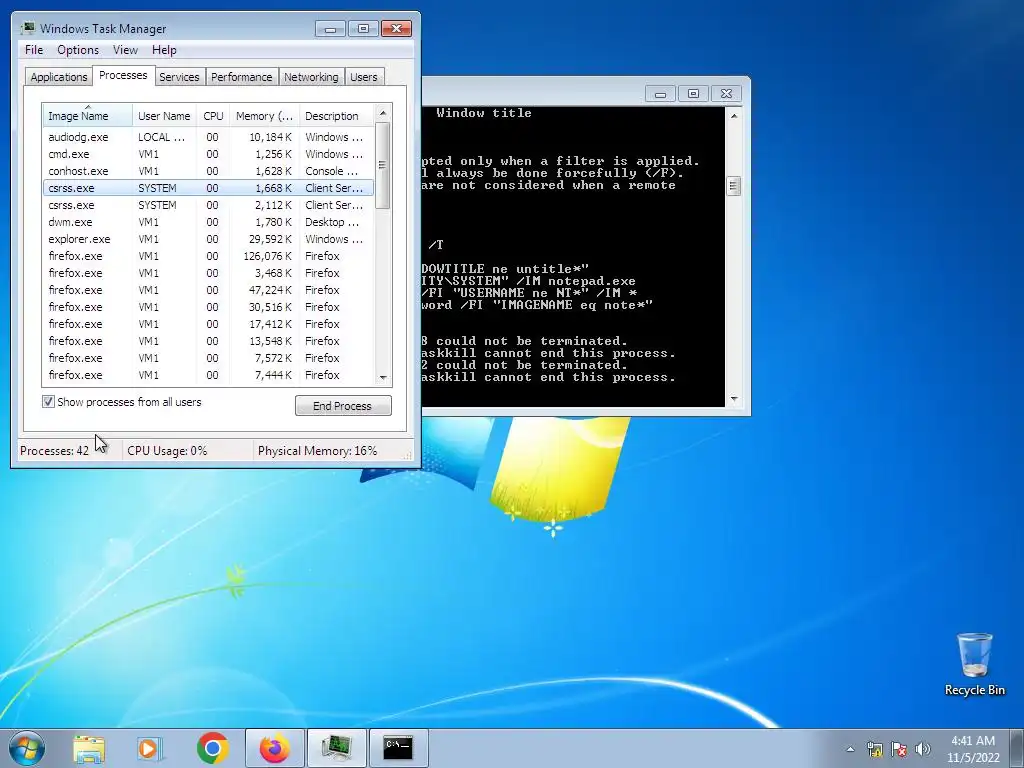Maximize the Command Prompt window
Image resolution: width=1024 pixels, height=768 pixels.
pos(693,93)
